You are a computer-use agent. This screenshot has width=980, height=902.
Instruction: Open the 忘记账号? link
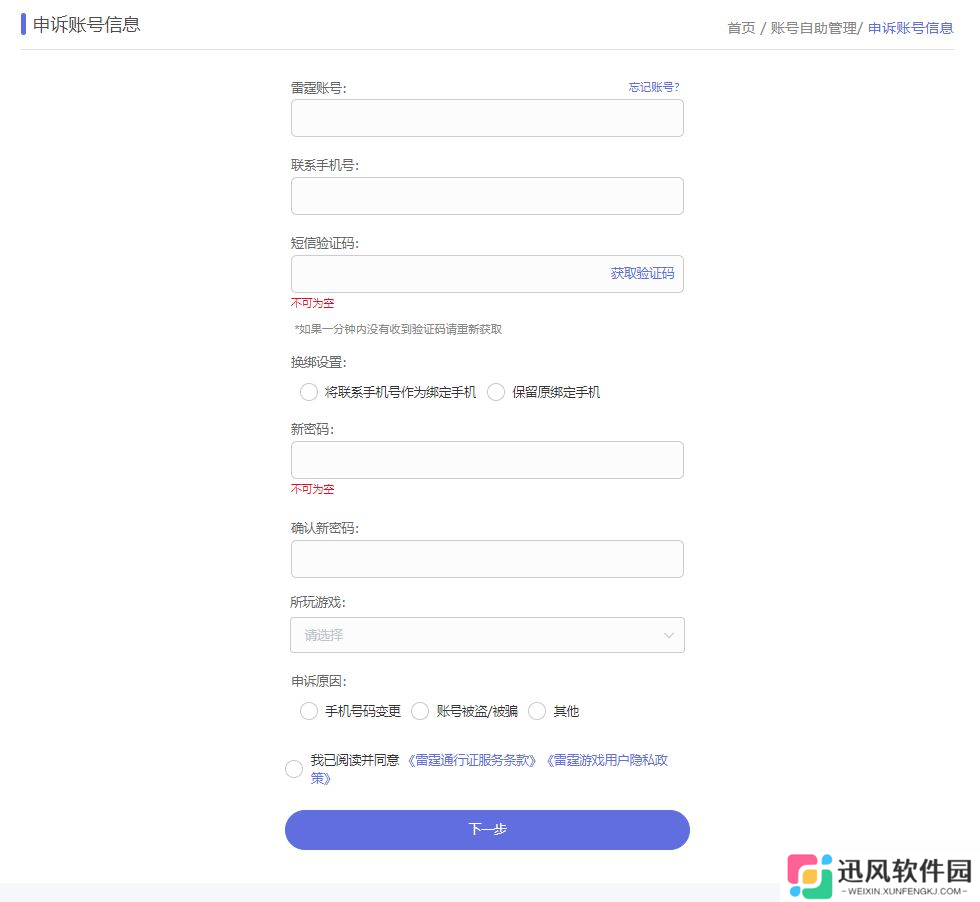pyautogui.click(x=654, y=87)
